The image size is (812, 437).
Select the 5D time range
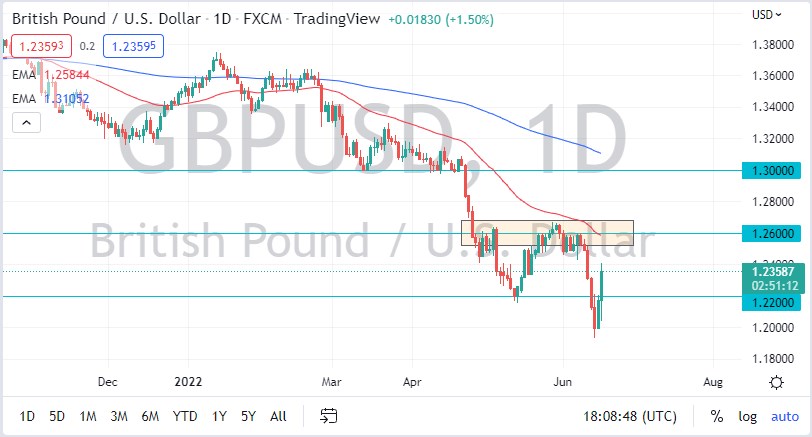pos(57,416)
